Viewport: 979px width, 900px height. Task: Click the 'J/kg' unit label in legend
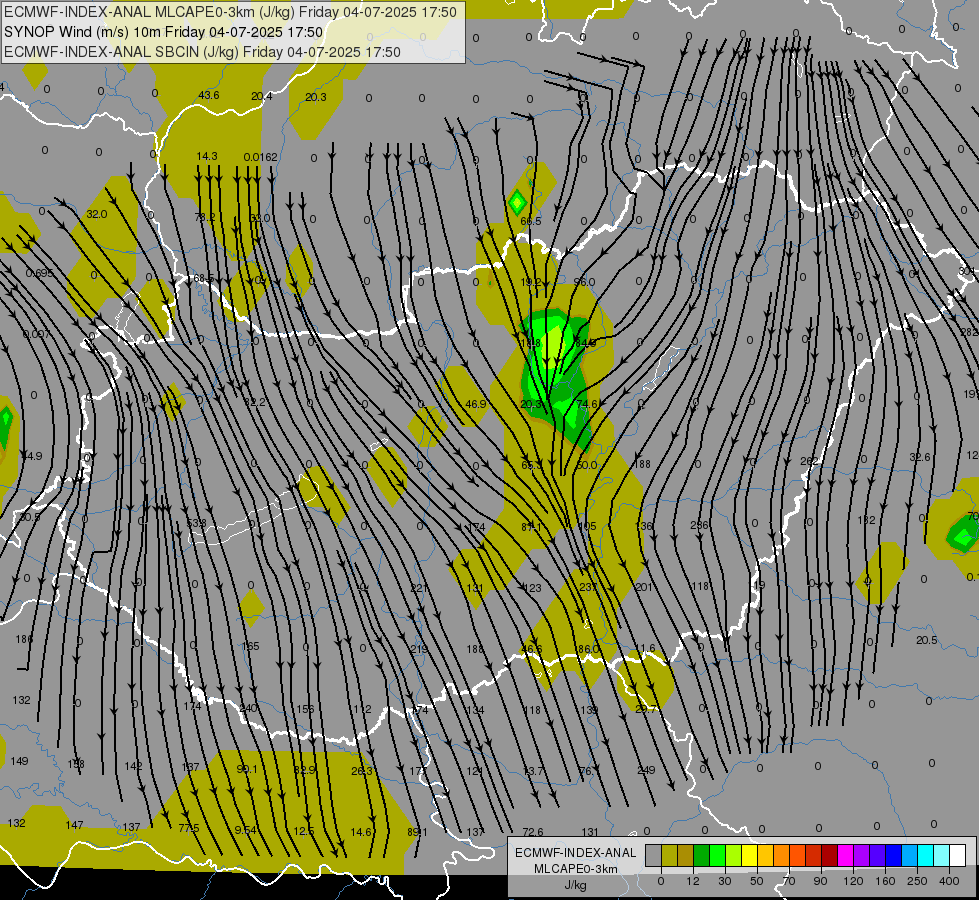pos(576,885)
